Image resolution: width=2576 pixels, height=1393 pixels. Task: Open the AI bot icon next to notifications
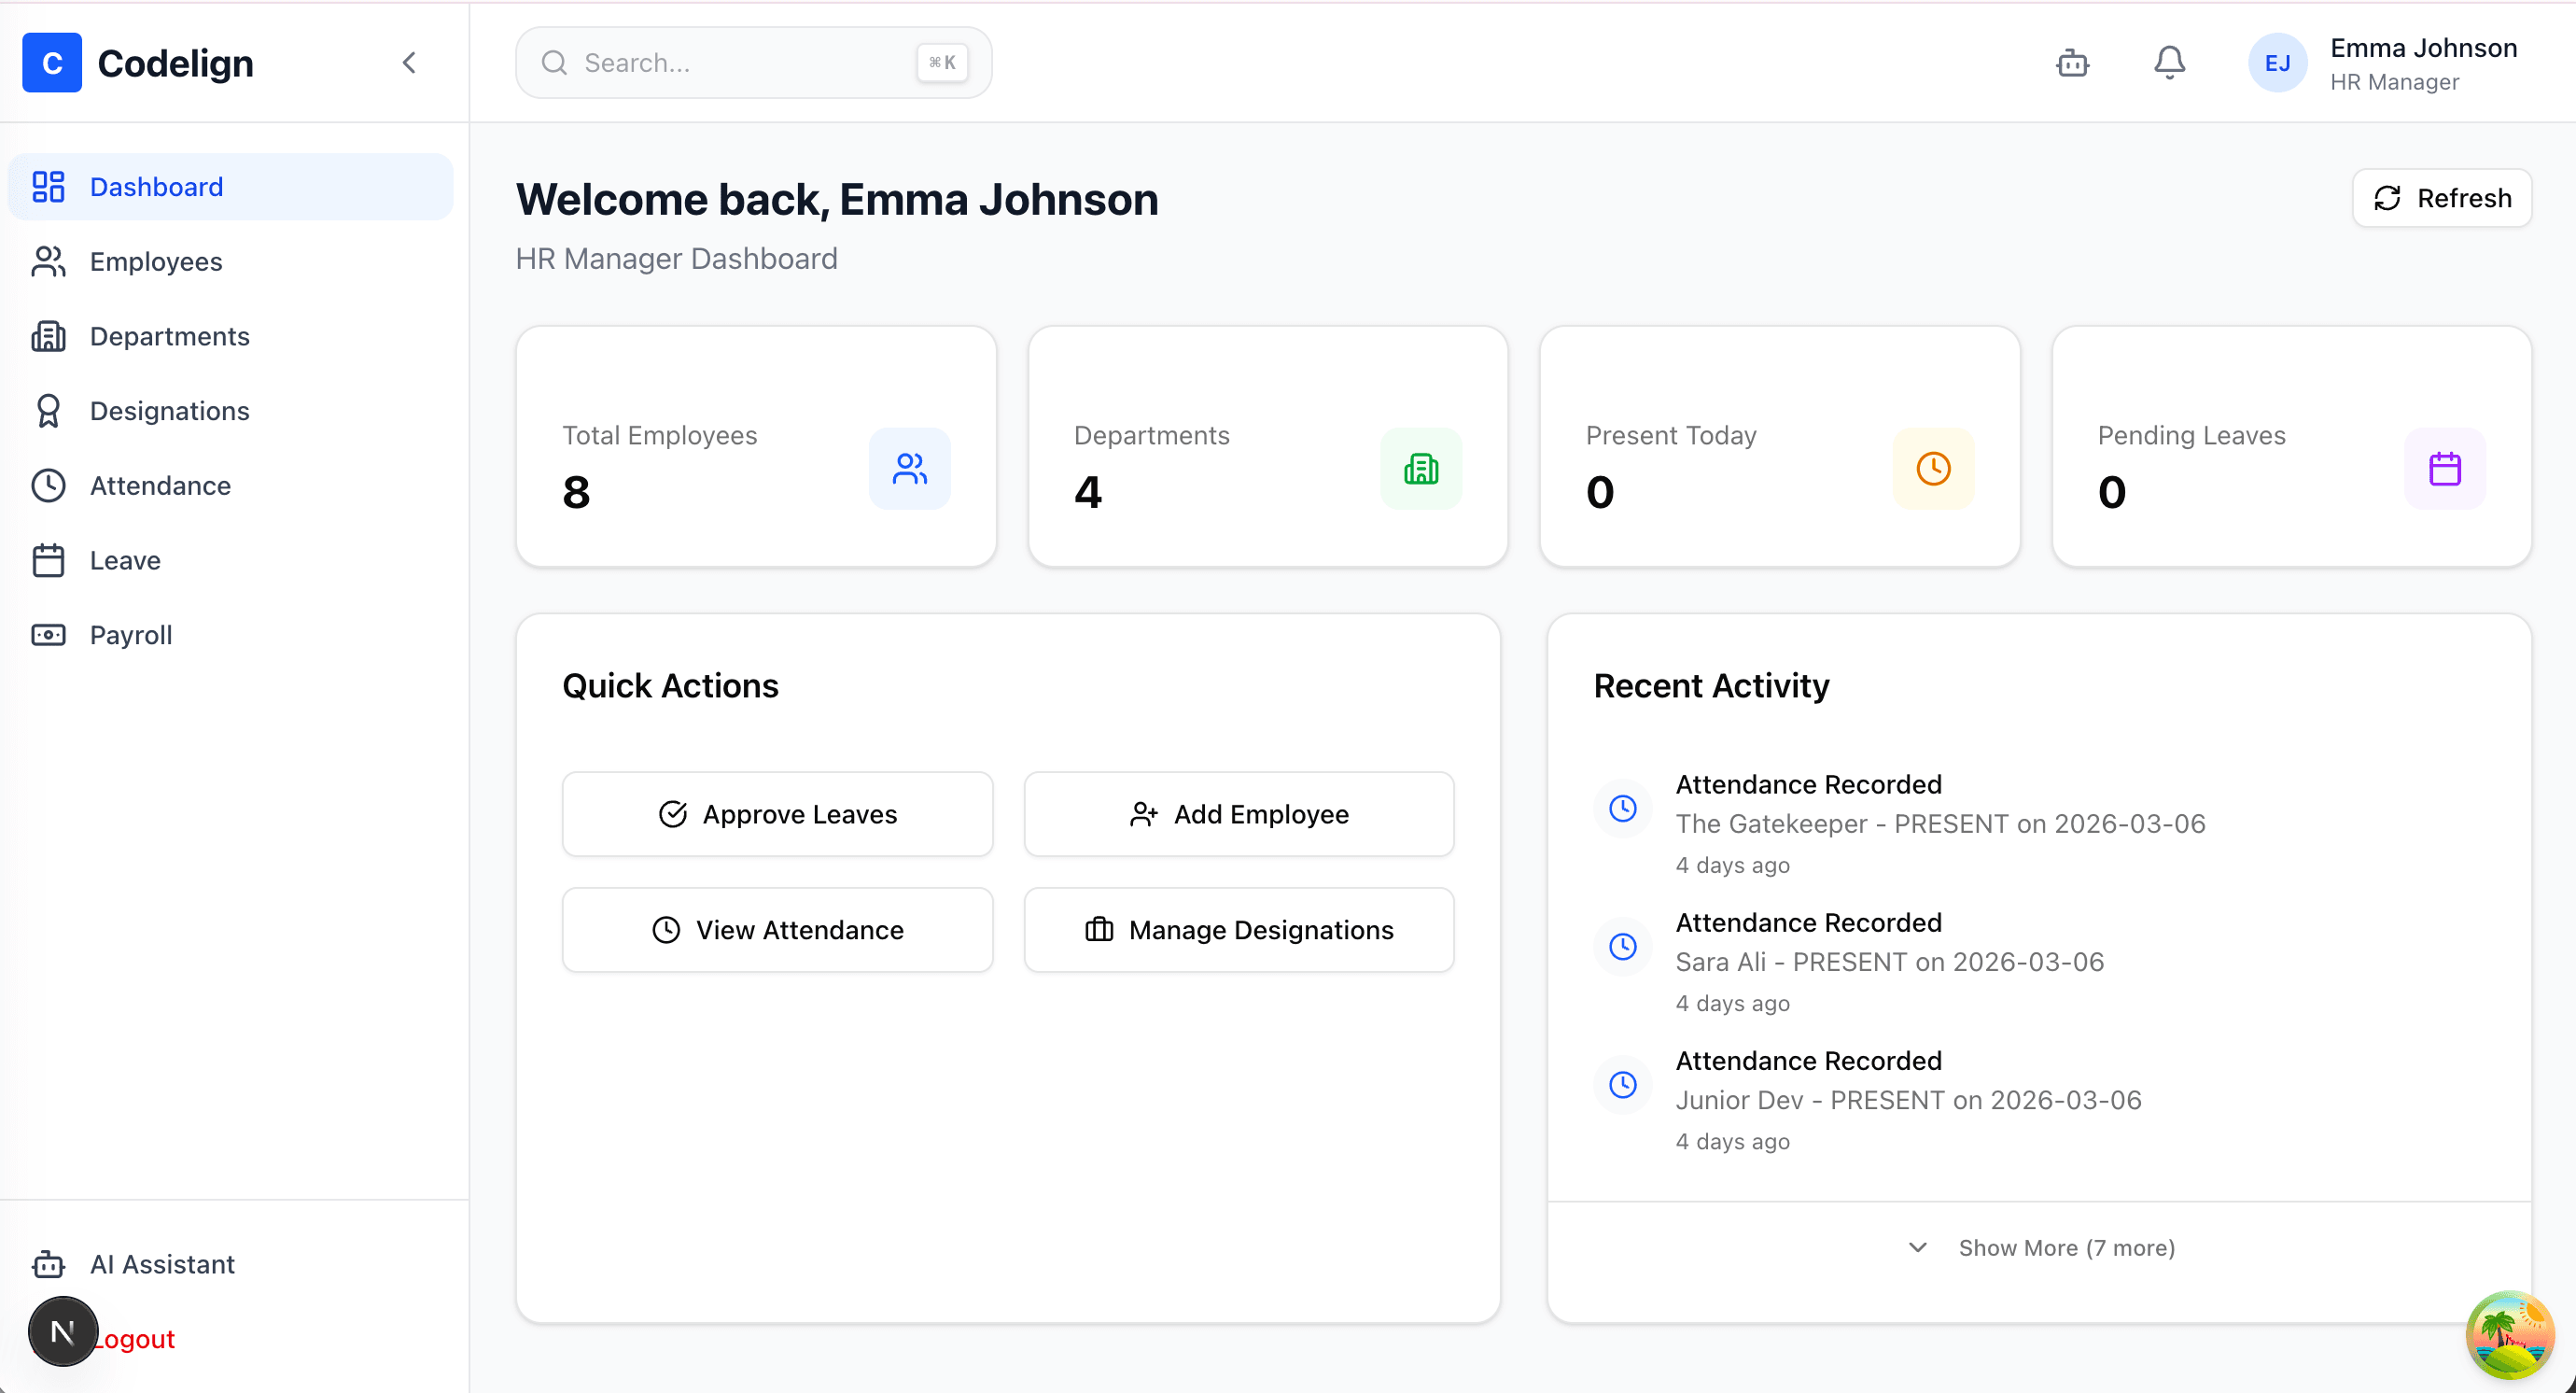[2072, 62]
